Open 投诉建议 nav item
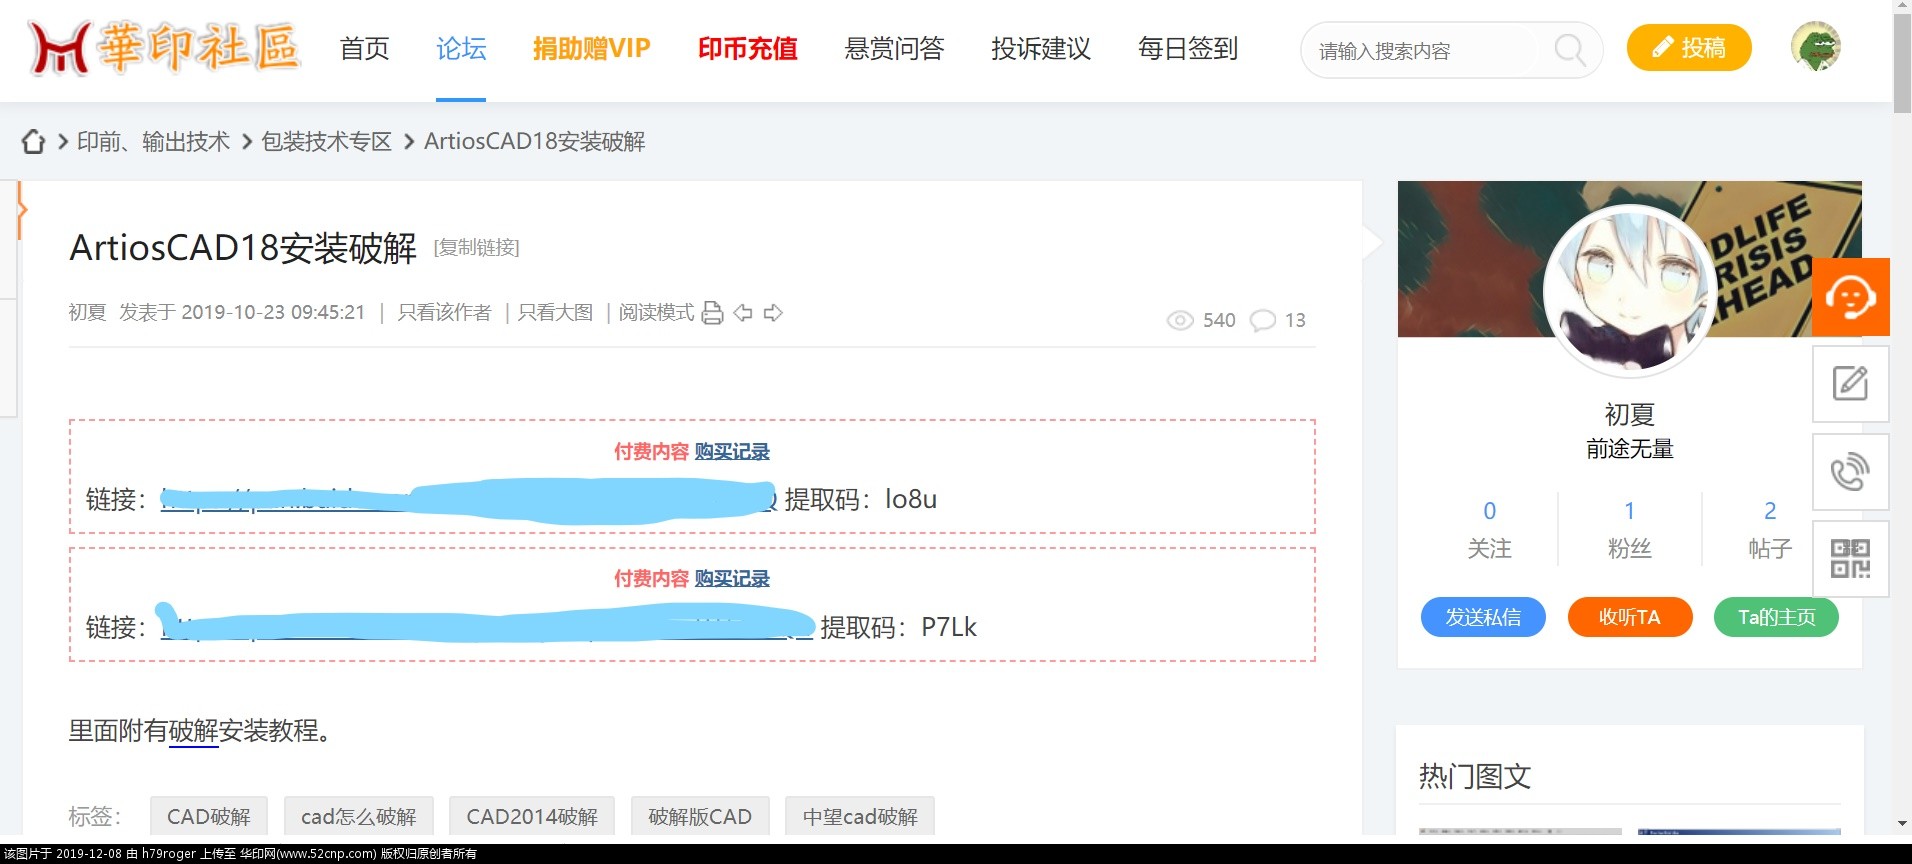1912x864 pixels. click(x=1041, y=48)
